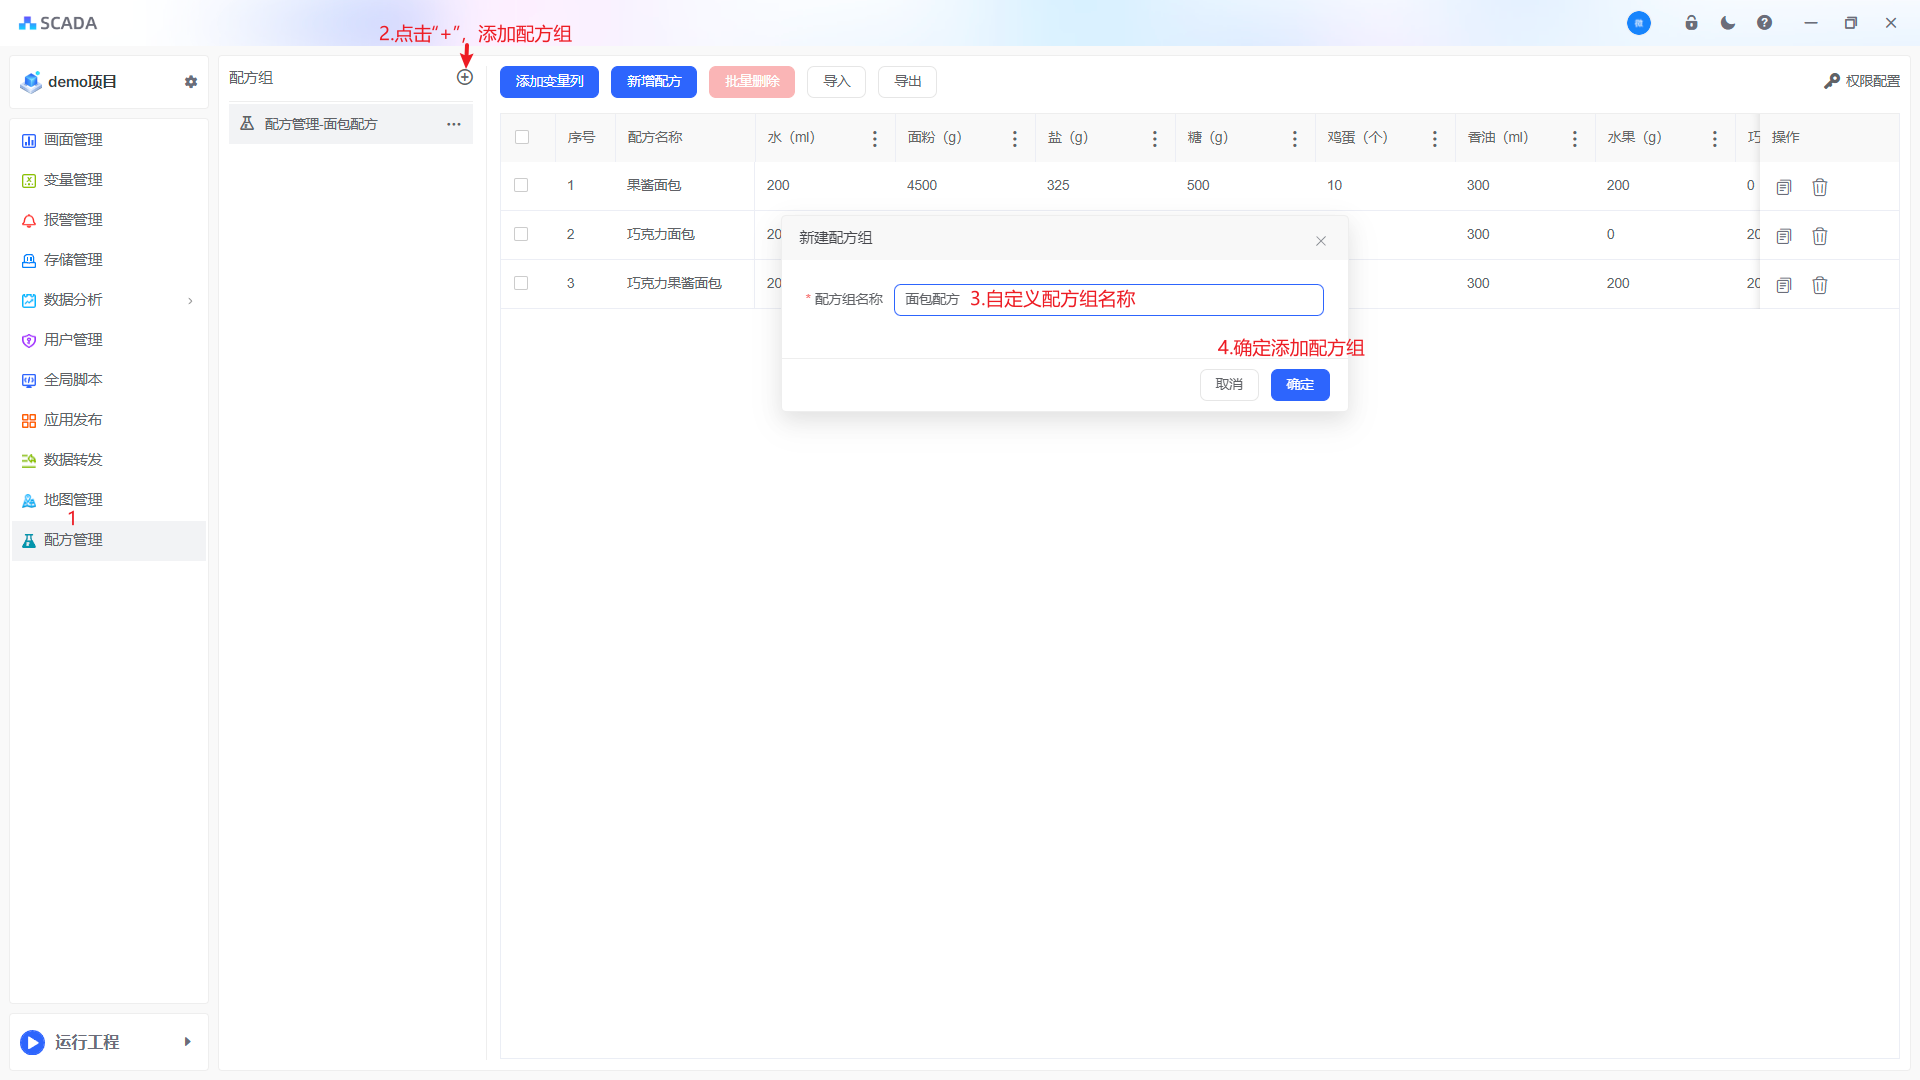Click the plus icon to add recipe group
The width and height of the screenshot is (1920, 1080).
(465, 78)
